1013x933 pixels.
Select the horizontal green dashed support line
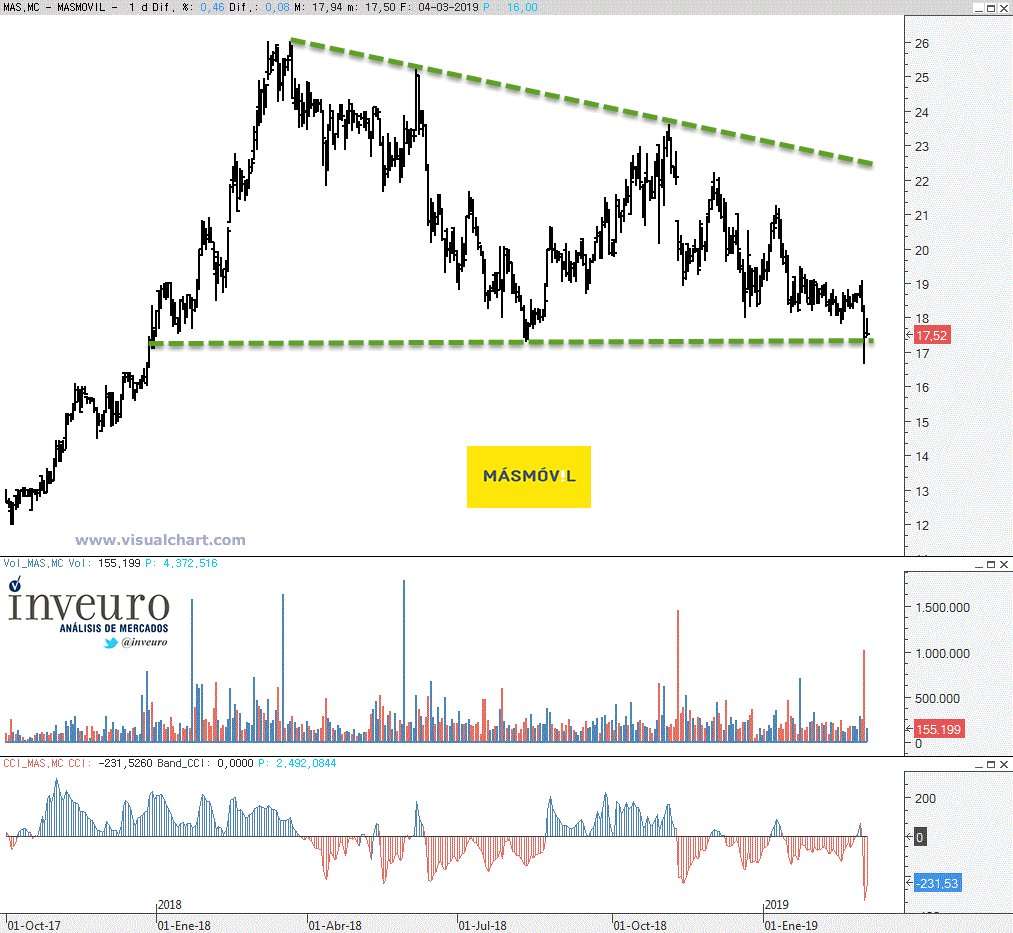pos(512,342)
